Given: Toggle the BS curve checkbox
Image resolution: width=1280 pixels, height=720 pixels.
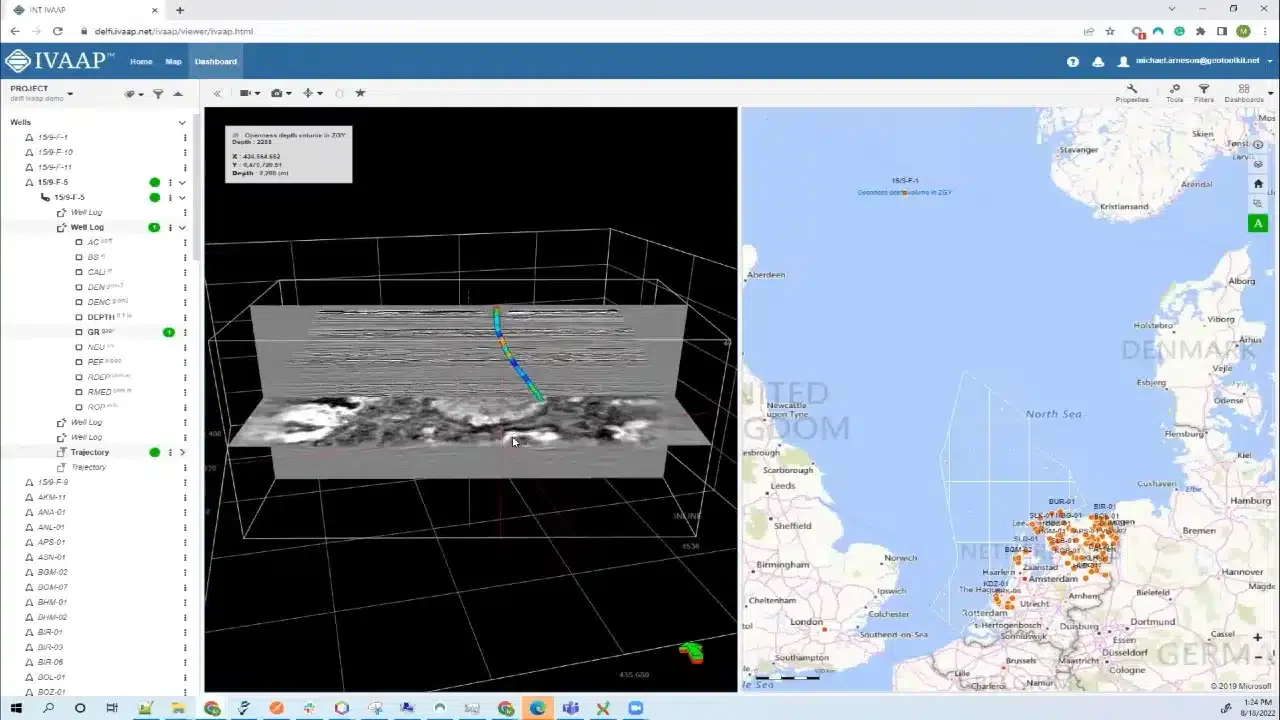Looking at the screenshot, I should pyautogui.click(x=80, y=257).
